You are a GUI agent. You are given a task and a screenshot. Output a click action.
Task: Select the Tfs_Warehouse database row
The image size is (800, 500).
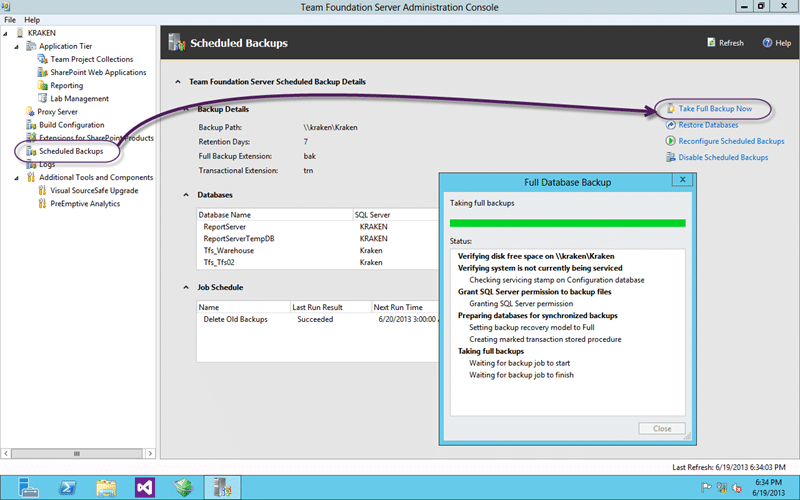pyautogui.click(x=318, y=251)
